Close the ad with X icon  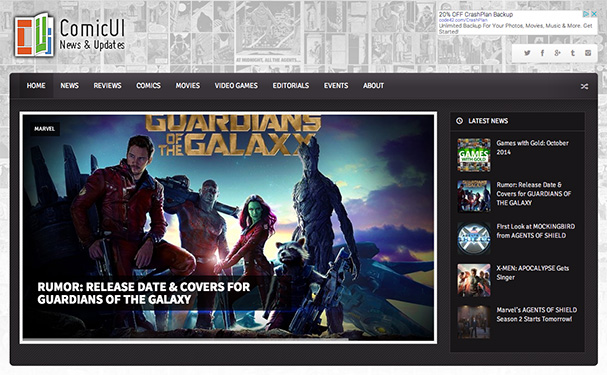(x=594, y=14)
